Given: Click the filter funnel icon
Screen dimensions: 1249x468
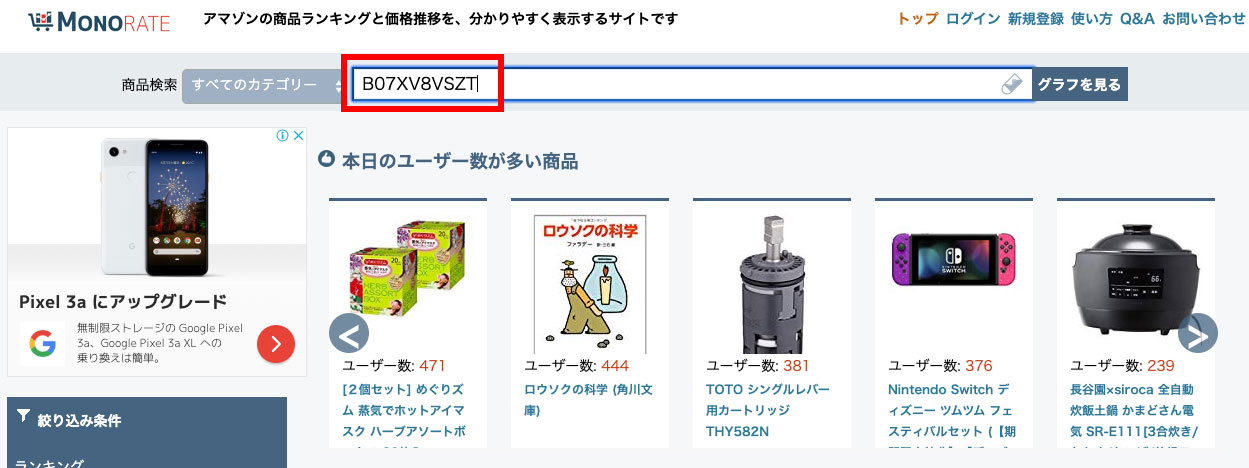Looking at the screenshot, I should [x=24, y=417].
